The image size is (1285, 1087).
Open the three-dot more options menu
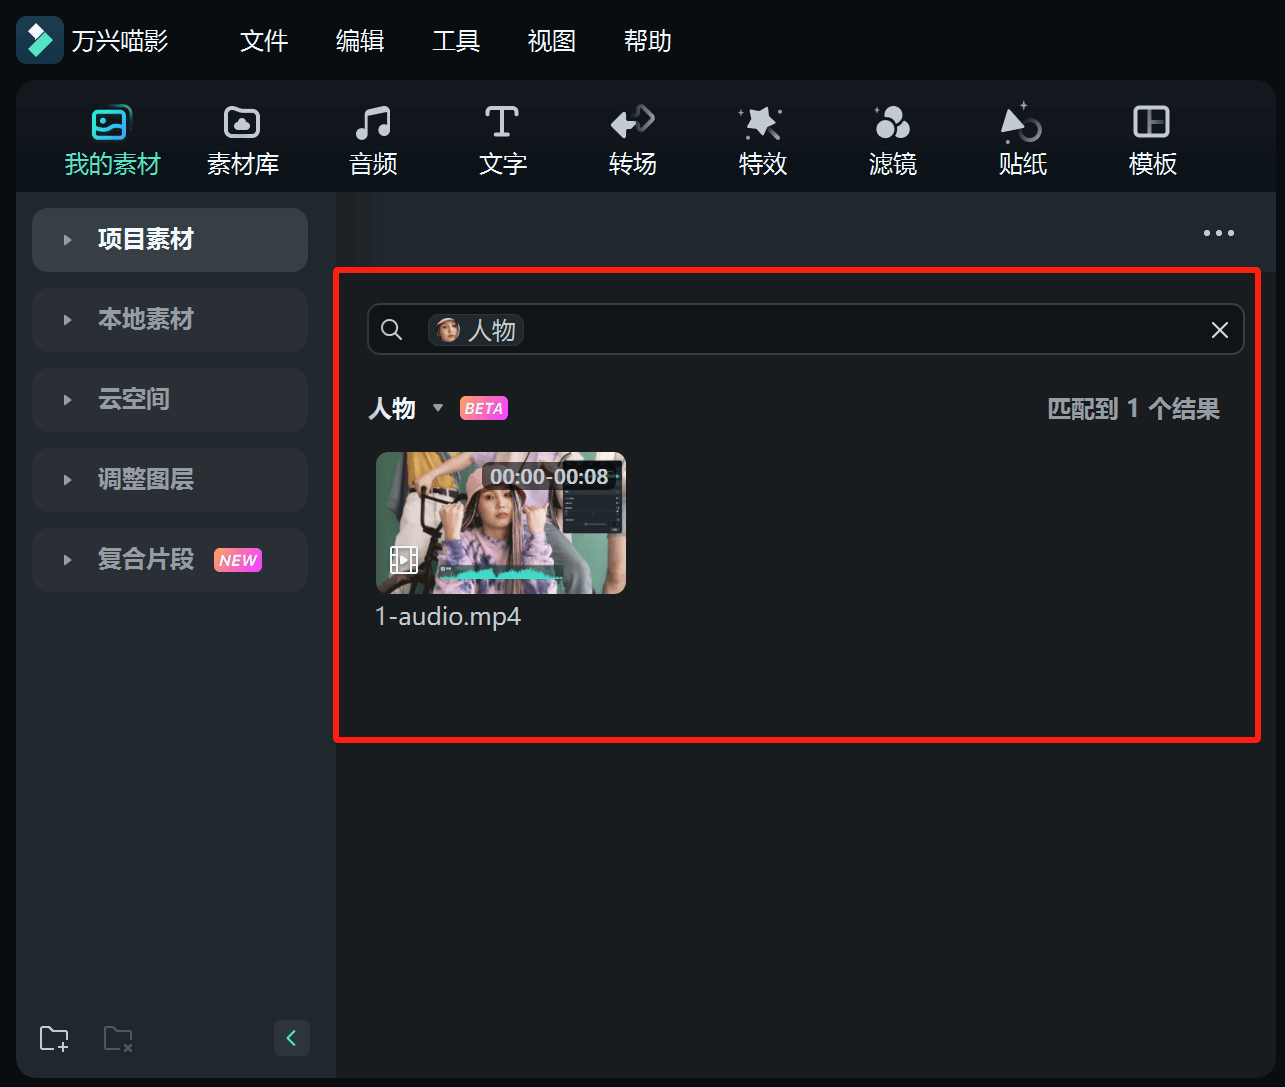click(1219, 233)
